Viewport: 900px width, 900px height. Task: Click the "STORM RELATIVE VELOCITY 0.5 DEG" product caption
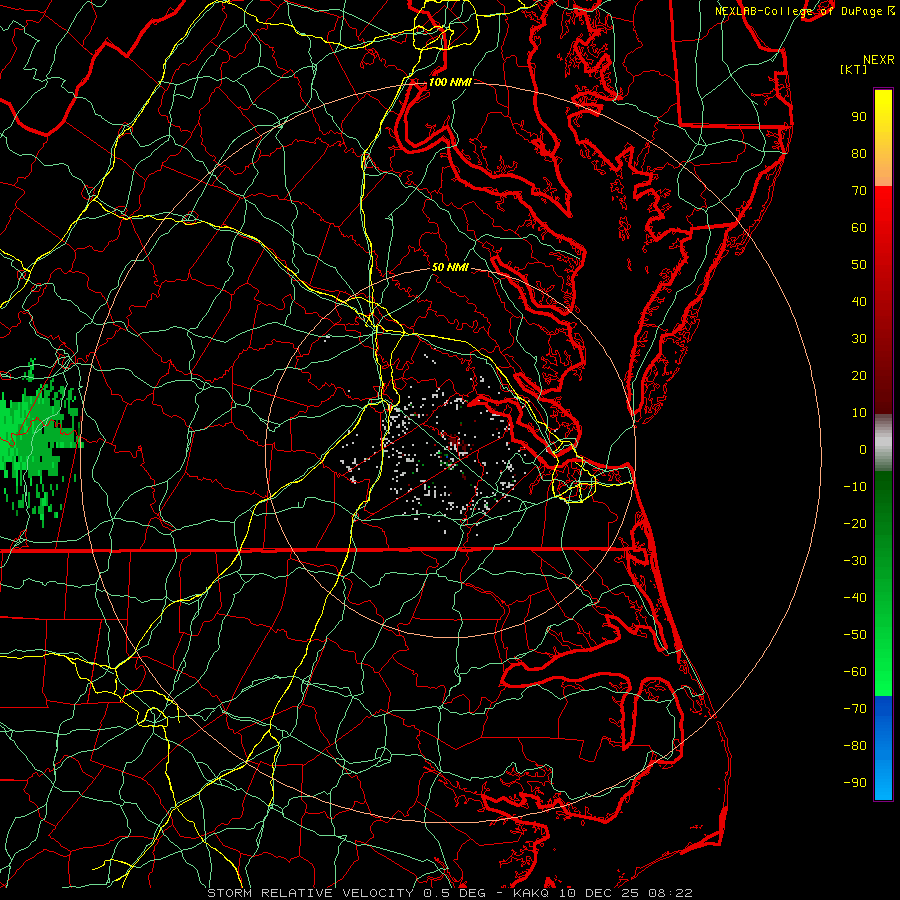(346, 893)
